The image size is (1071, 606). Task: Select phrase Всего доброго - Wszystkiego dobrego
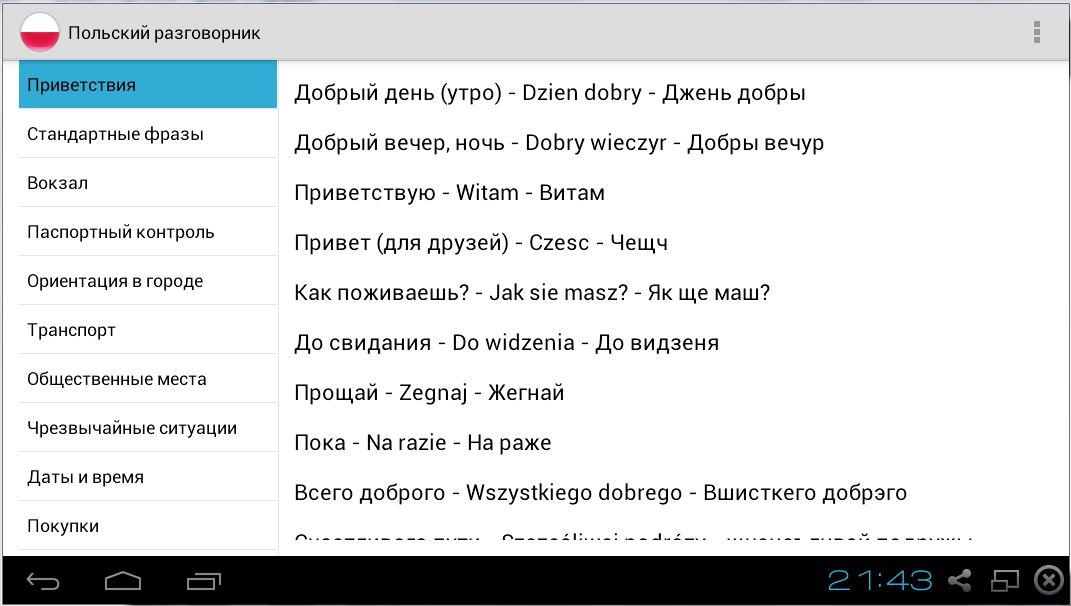(600, 493)
